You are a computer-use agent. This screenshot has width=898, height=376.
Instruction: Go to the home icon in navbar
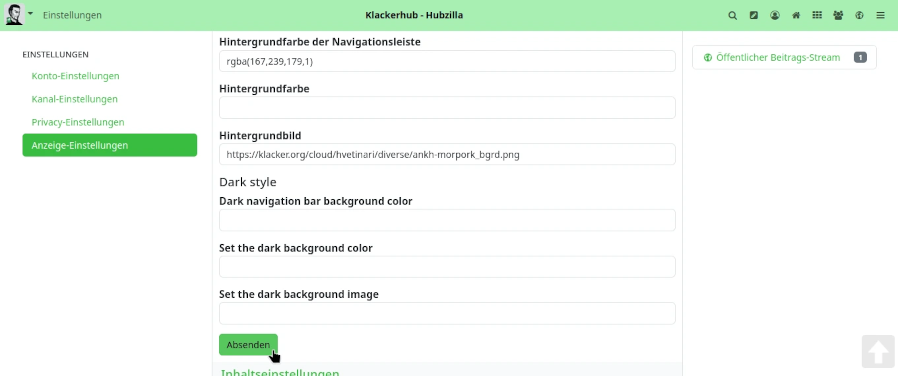pyautogui.click(x=796, y=15)
